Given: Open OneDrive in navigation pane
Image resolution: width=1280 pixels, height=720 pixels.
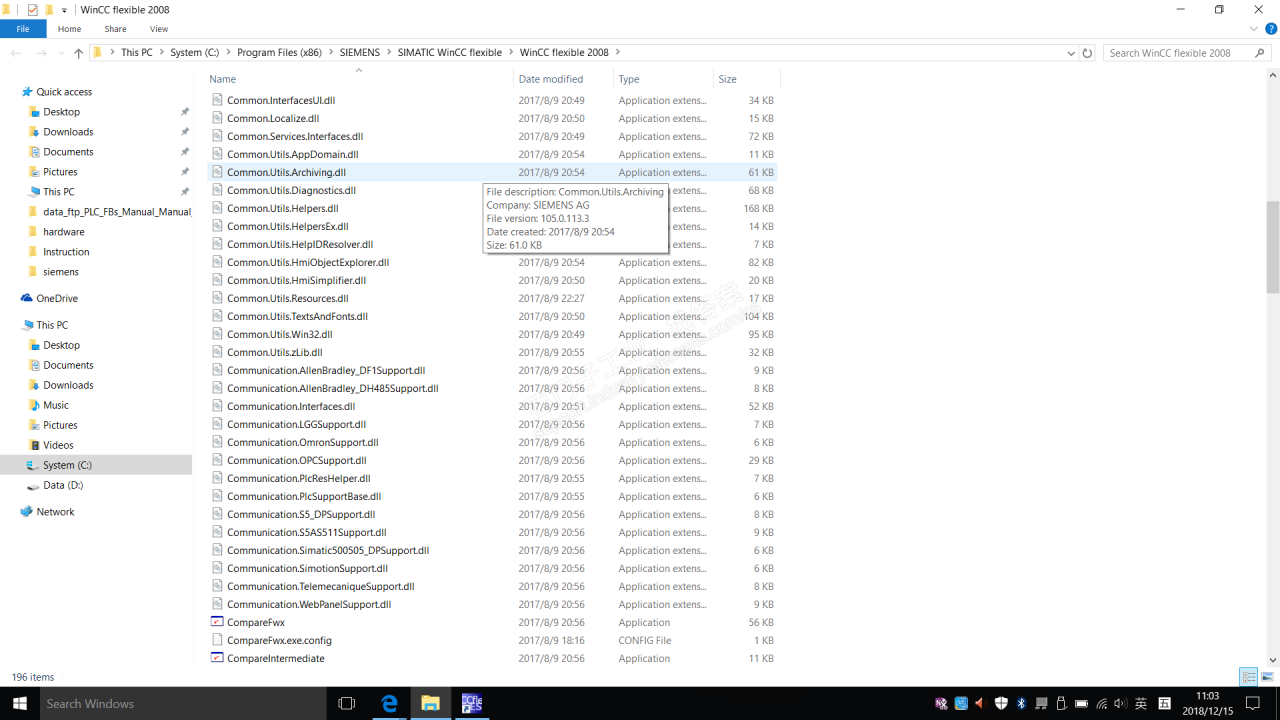Looking at the screenshot, I should pyautogui.click(x=56, y=298).
